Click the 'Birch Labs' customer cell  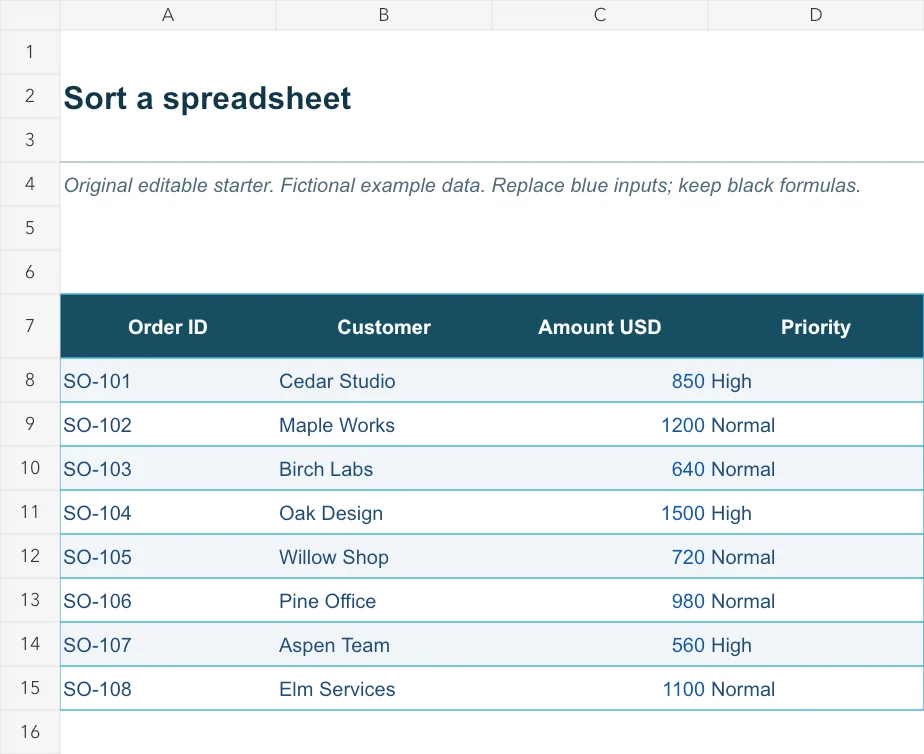pos(384,469)
